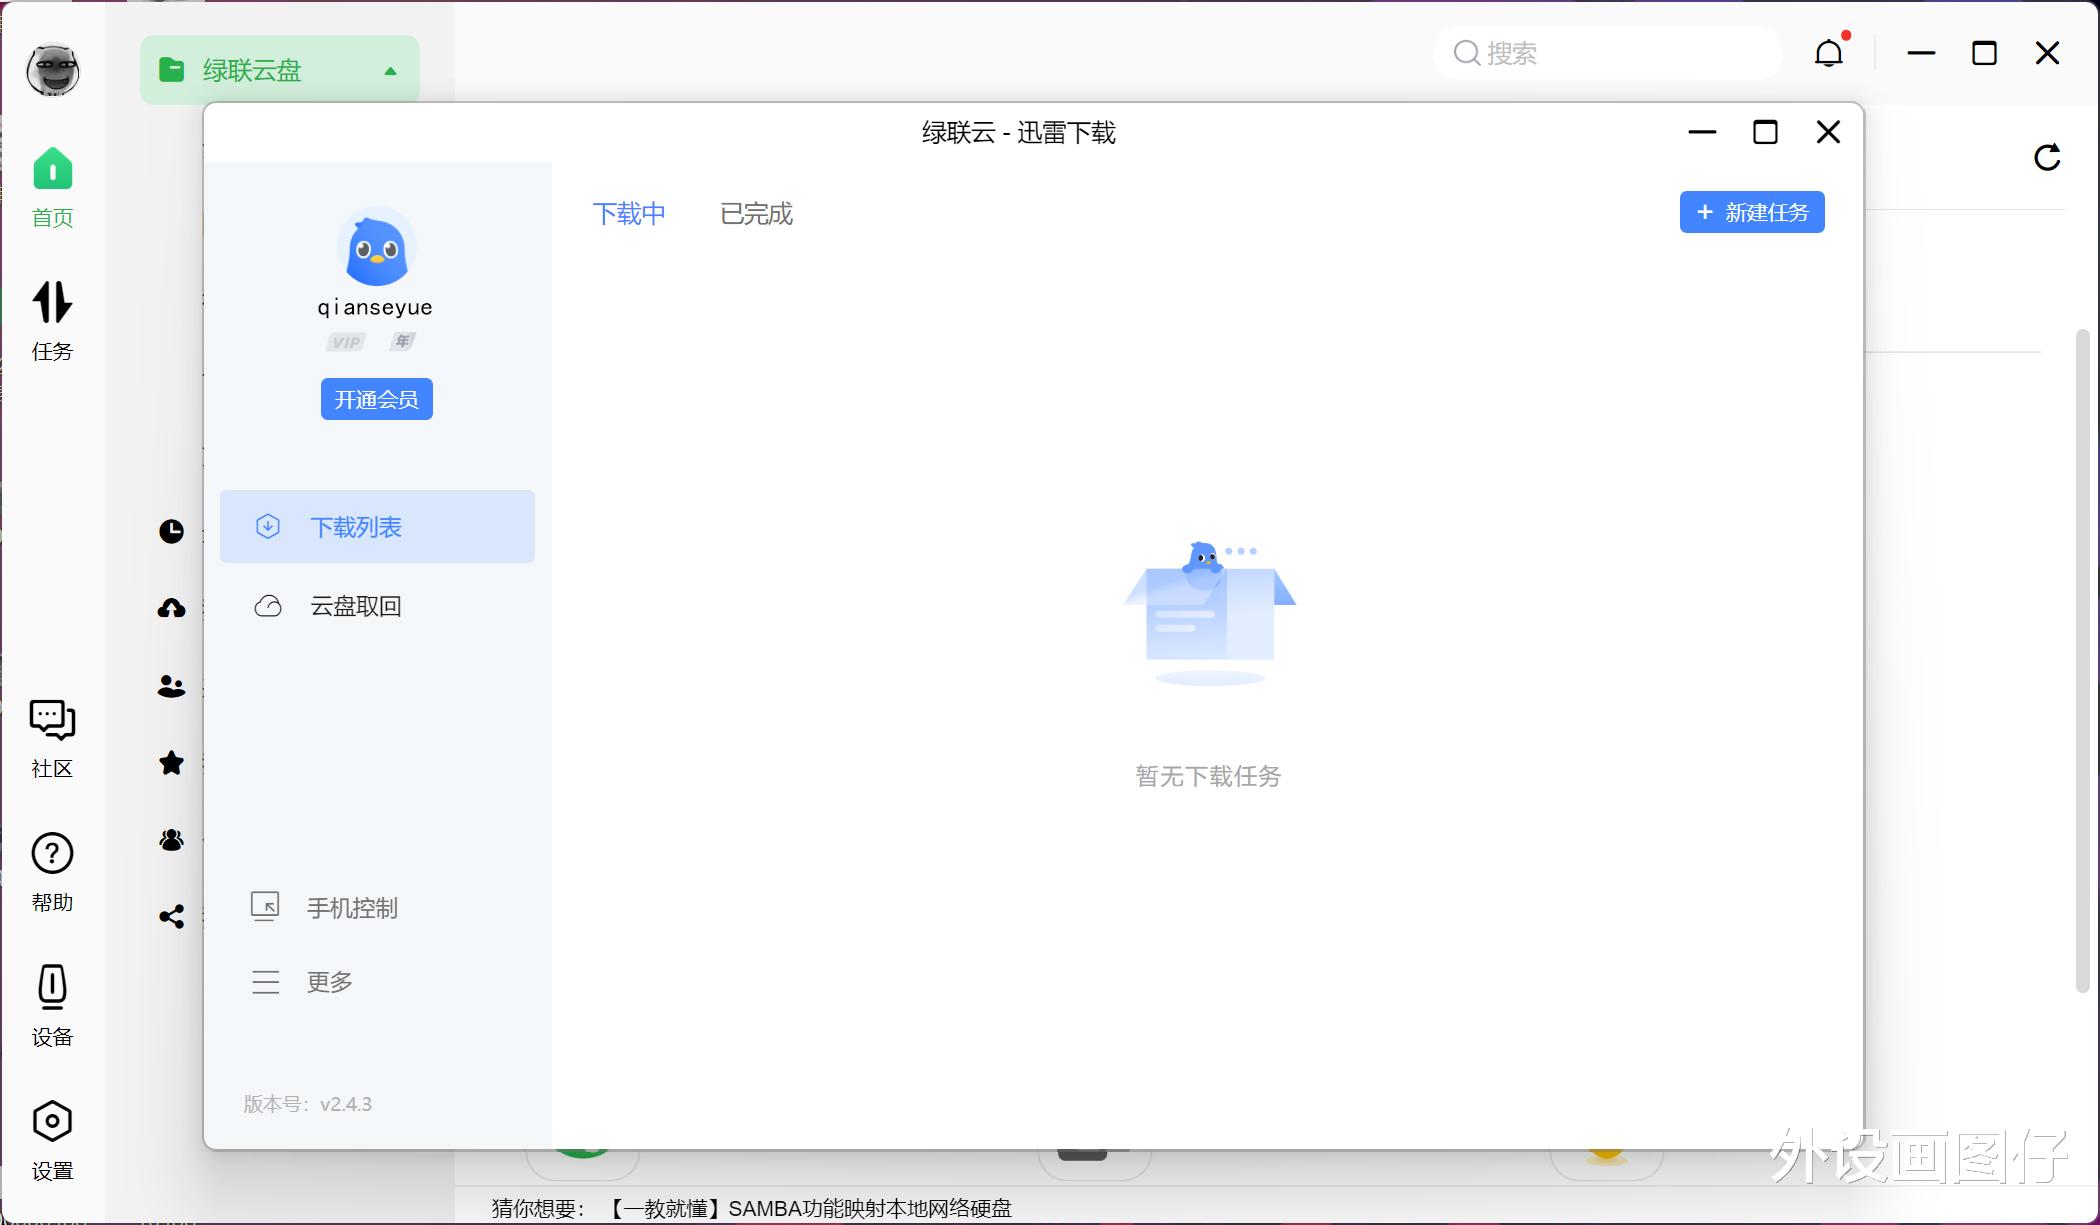Screen dimensions: 2100x1225
Task: Click the 开通会员 button
Action: pos(376,399)
